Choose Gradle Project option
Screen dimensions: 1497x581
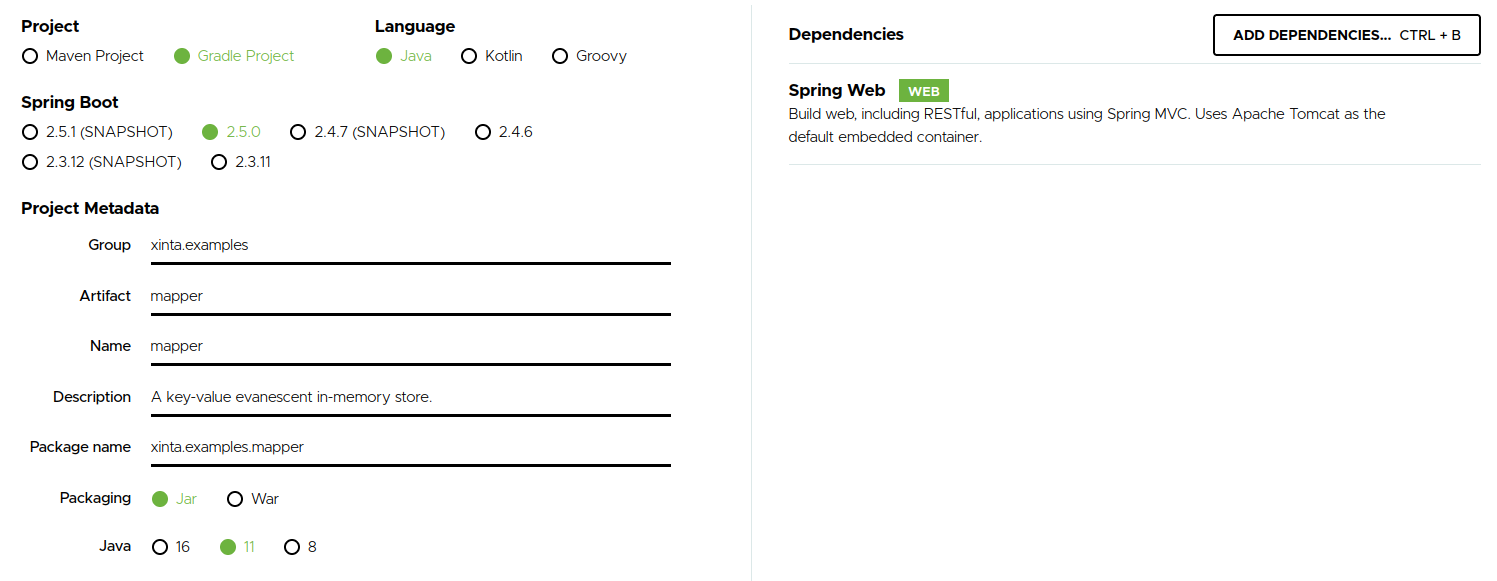[182, 56]
